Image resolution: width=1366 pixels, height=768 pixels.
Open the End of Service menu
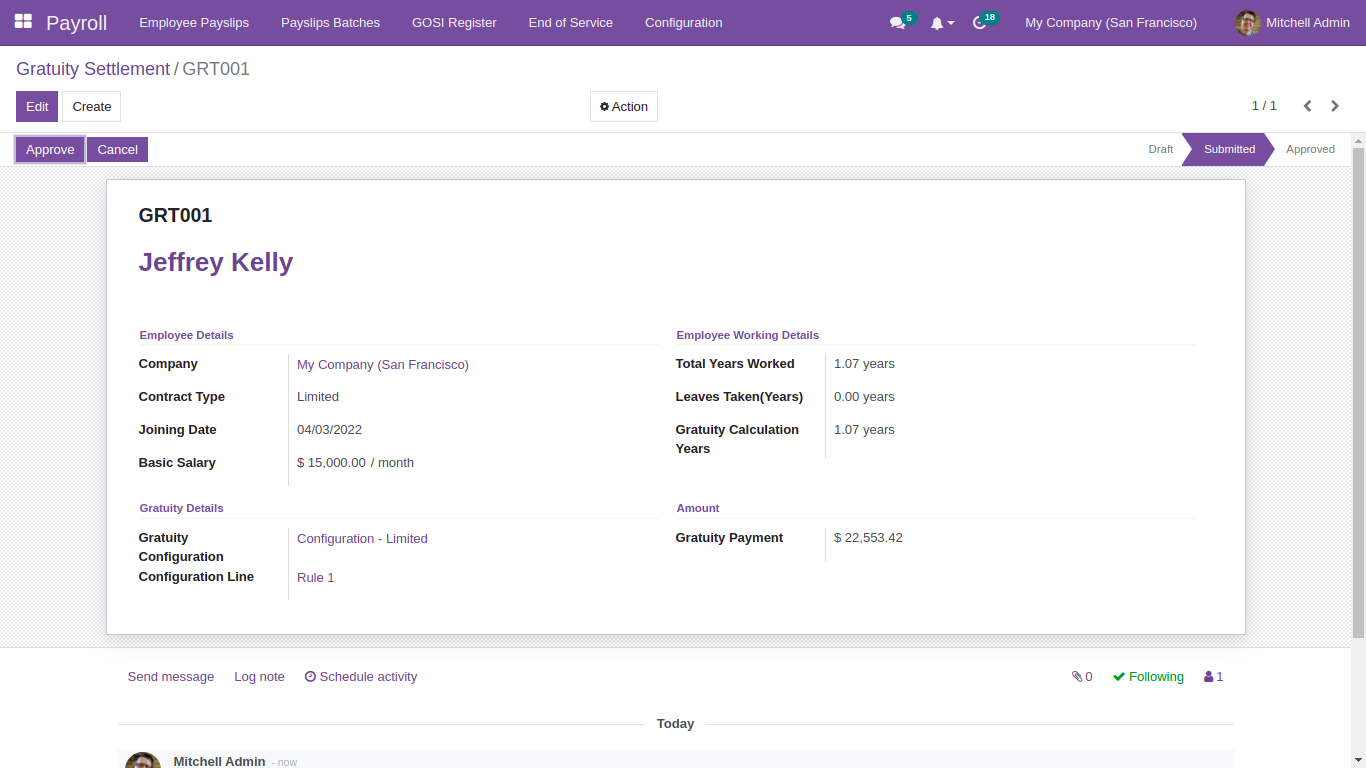570,22
